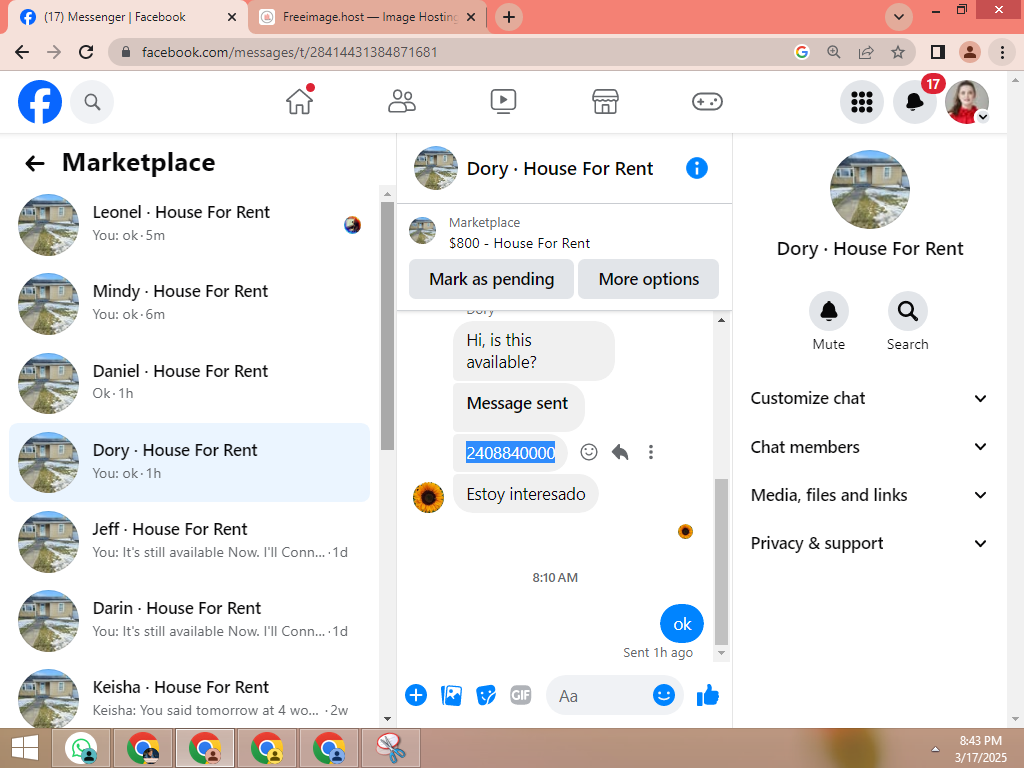The height and width of the screenshot is (768, 1024).
Task: Search in conversation icon
Action: point(907,312)
